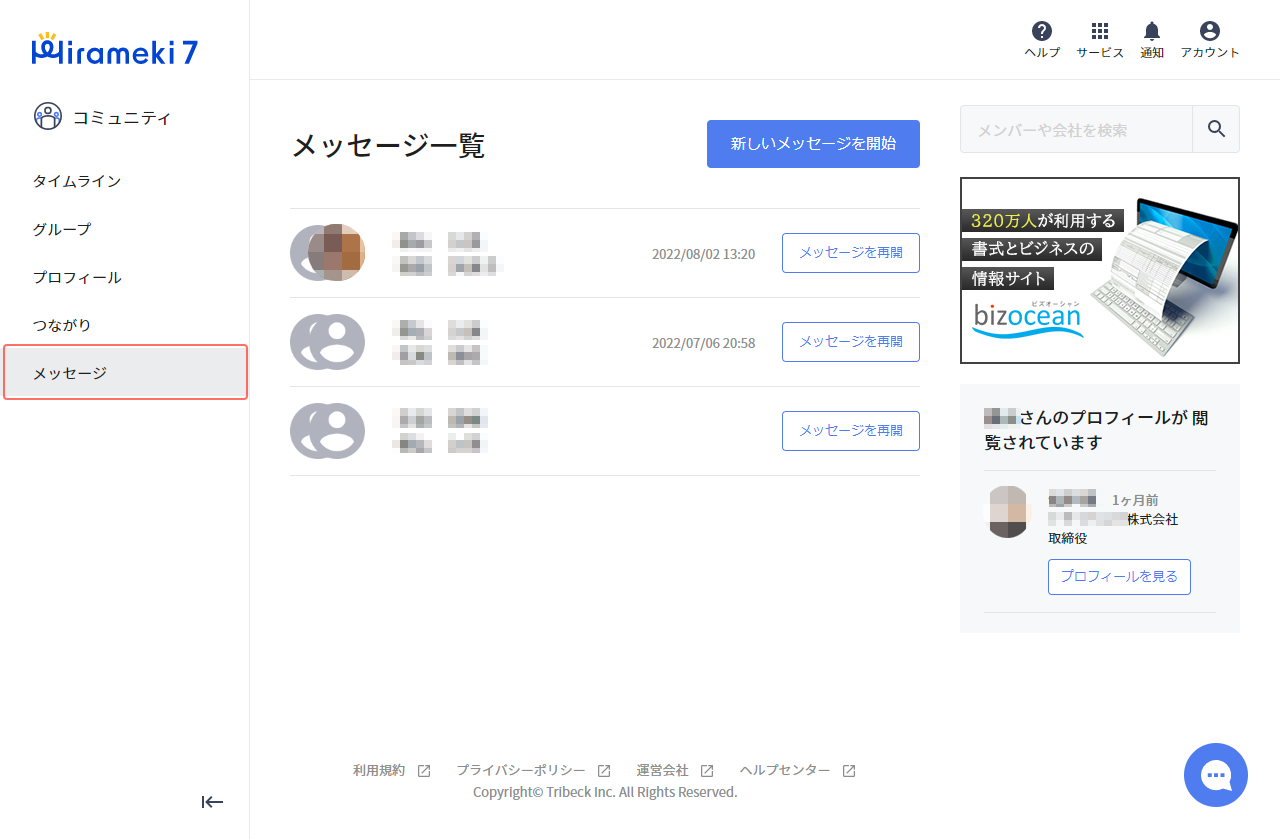Screen dimensions: 1280x839
Task: Click the メッセージ一覧 page heading
Action: point(388,146)
